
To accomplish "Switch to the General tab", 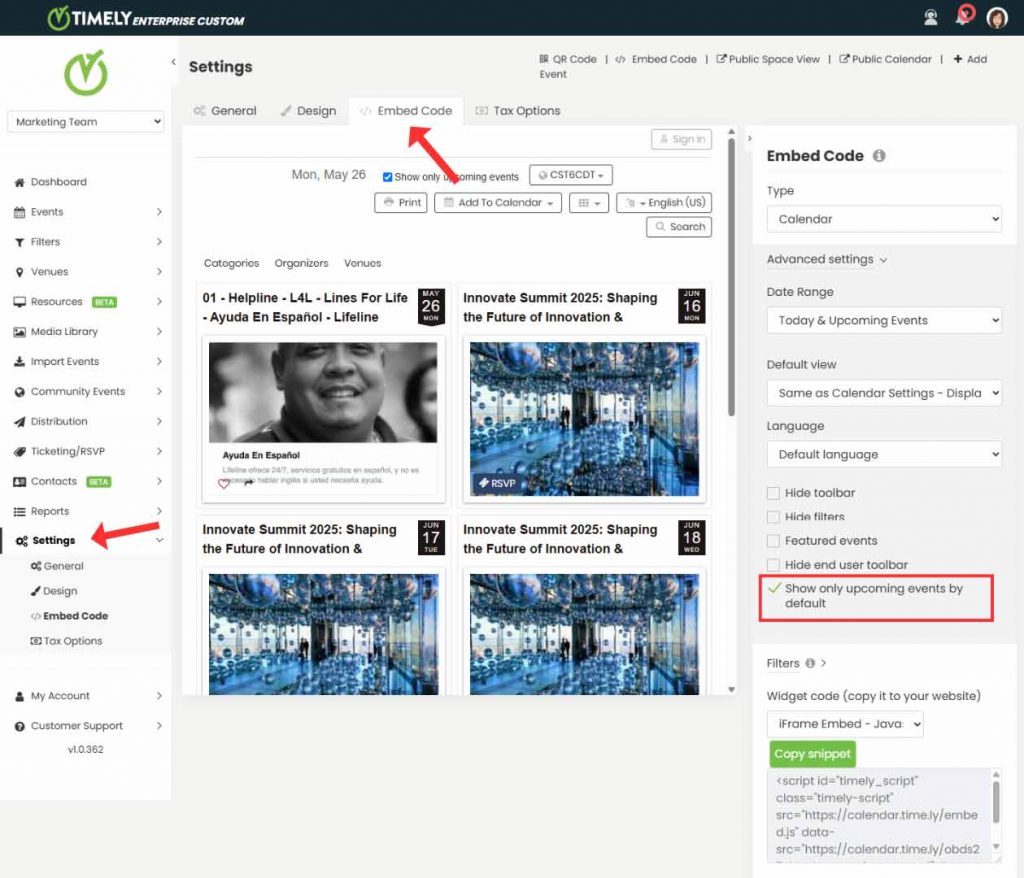I will tap(225, 111).
